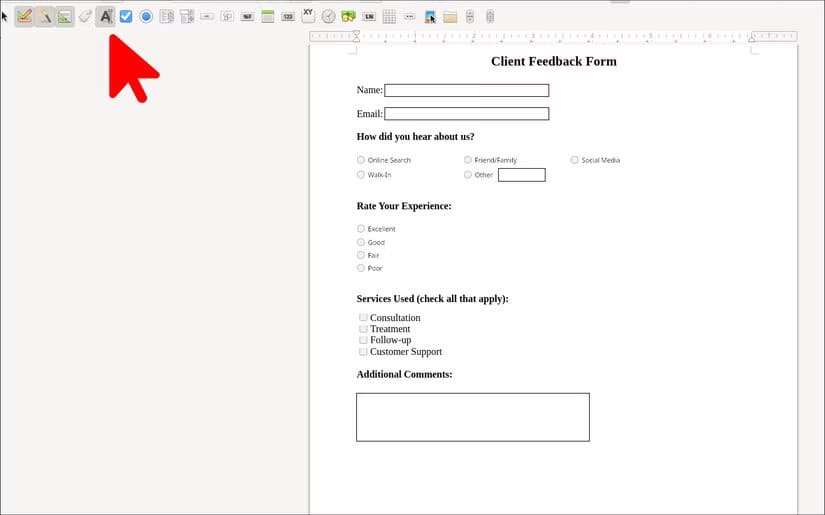Viewport: 825px width, 515px height.
Task: Rate experience as Excellent
Action: (360, 229)
